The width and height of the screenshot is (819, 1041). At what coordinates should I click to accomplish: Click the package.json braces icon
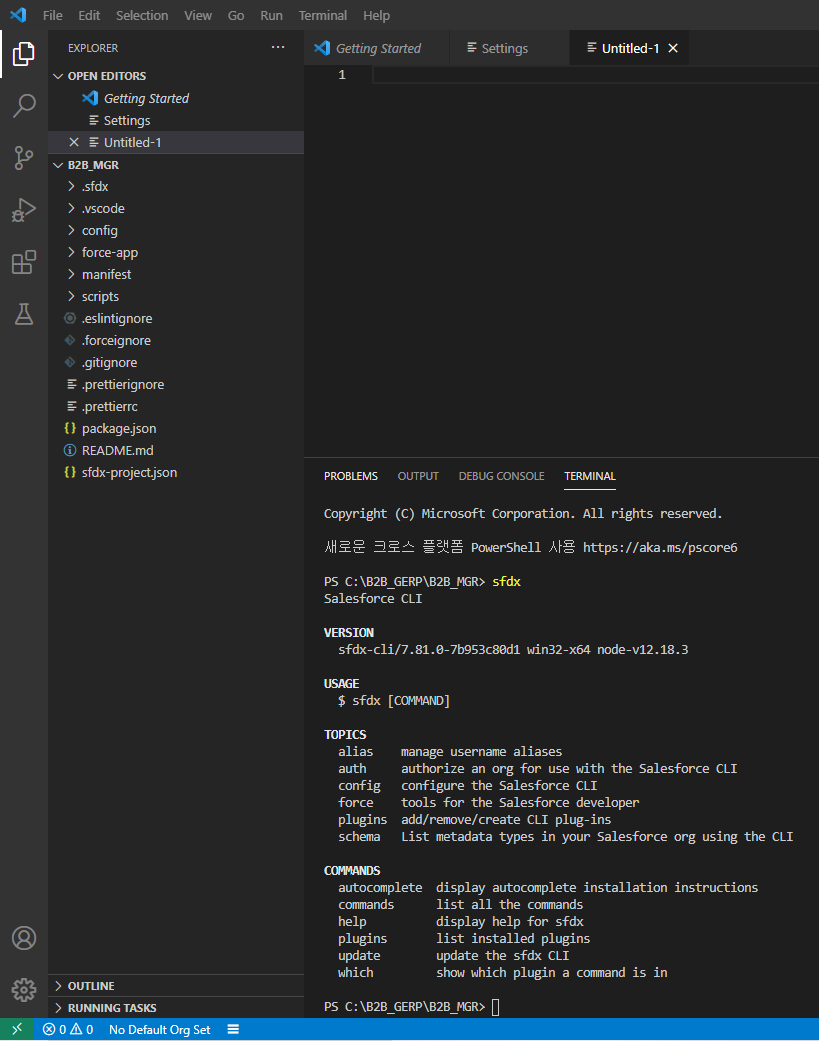coord(70,428)
